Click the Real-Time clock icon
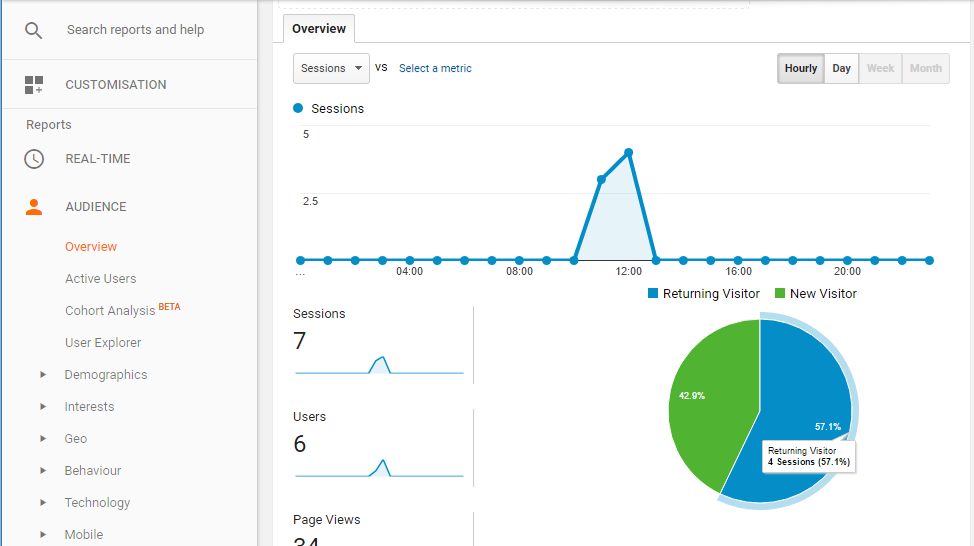Image resolution: width=974 pixels, height=546 pixels. [34, 159]
